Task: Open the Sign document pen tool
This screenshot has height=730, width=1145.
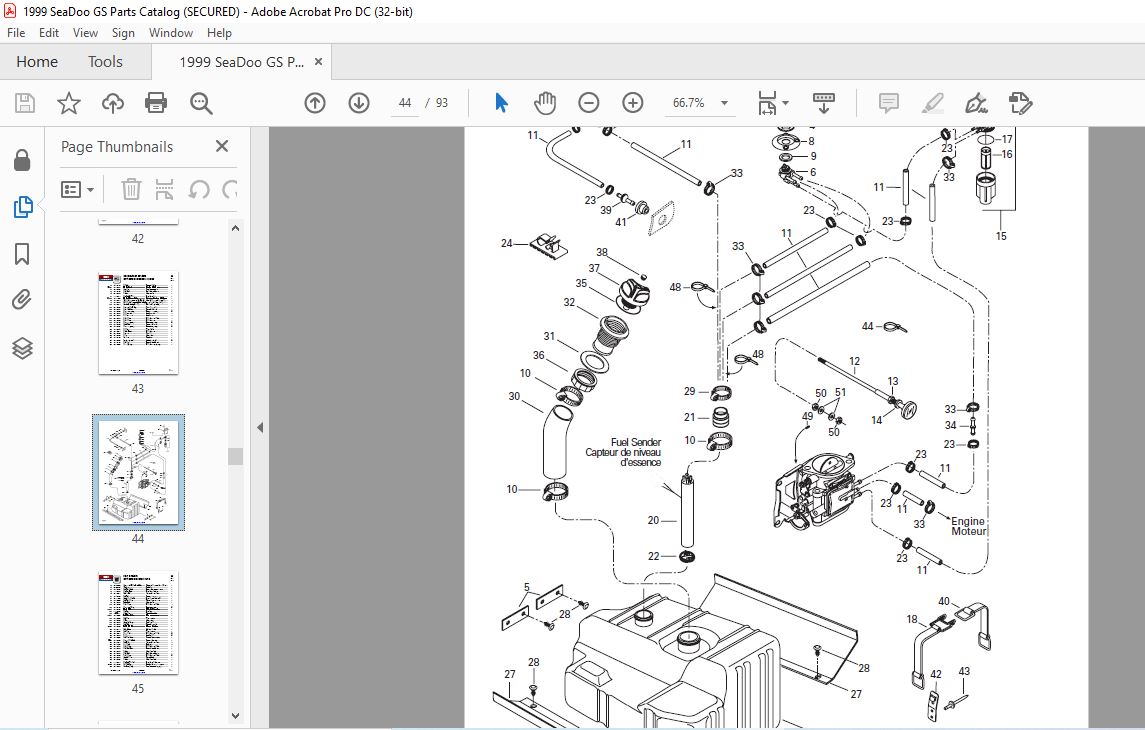Action: 976,103
